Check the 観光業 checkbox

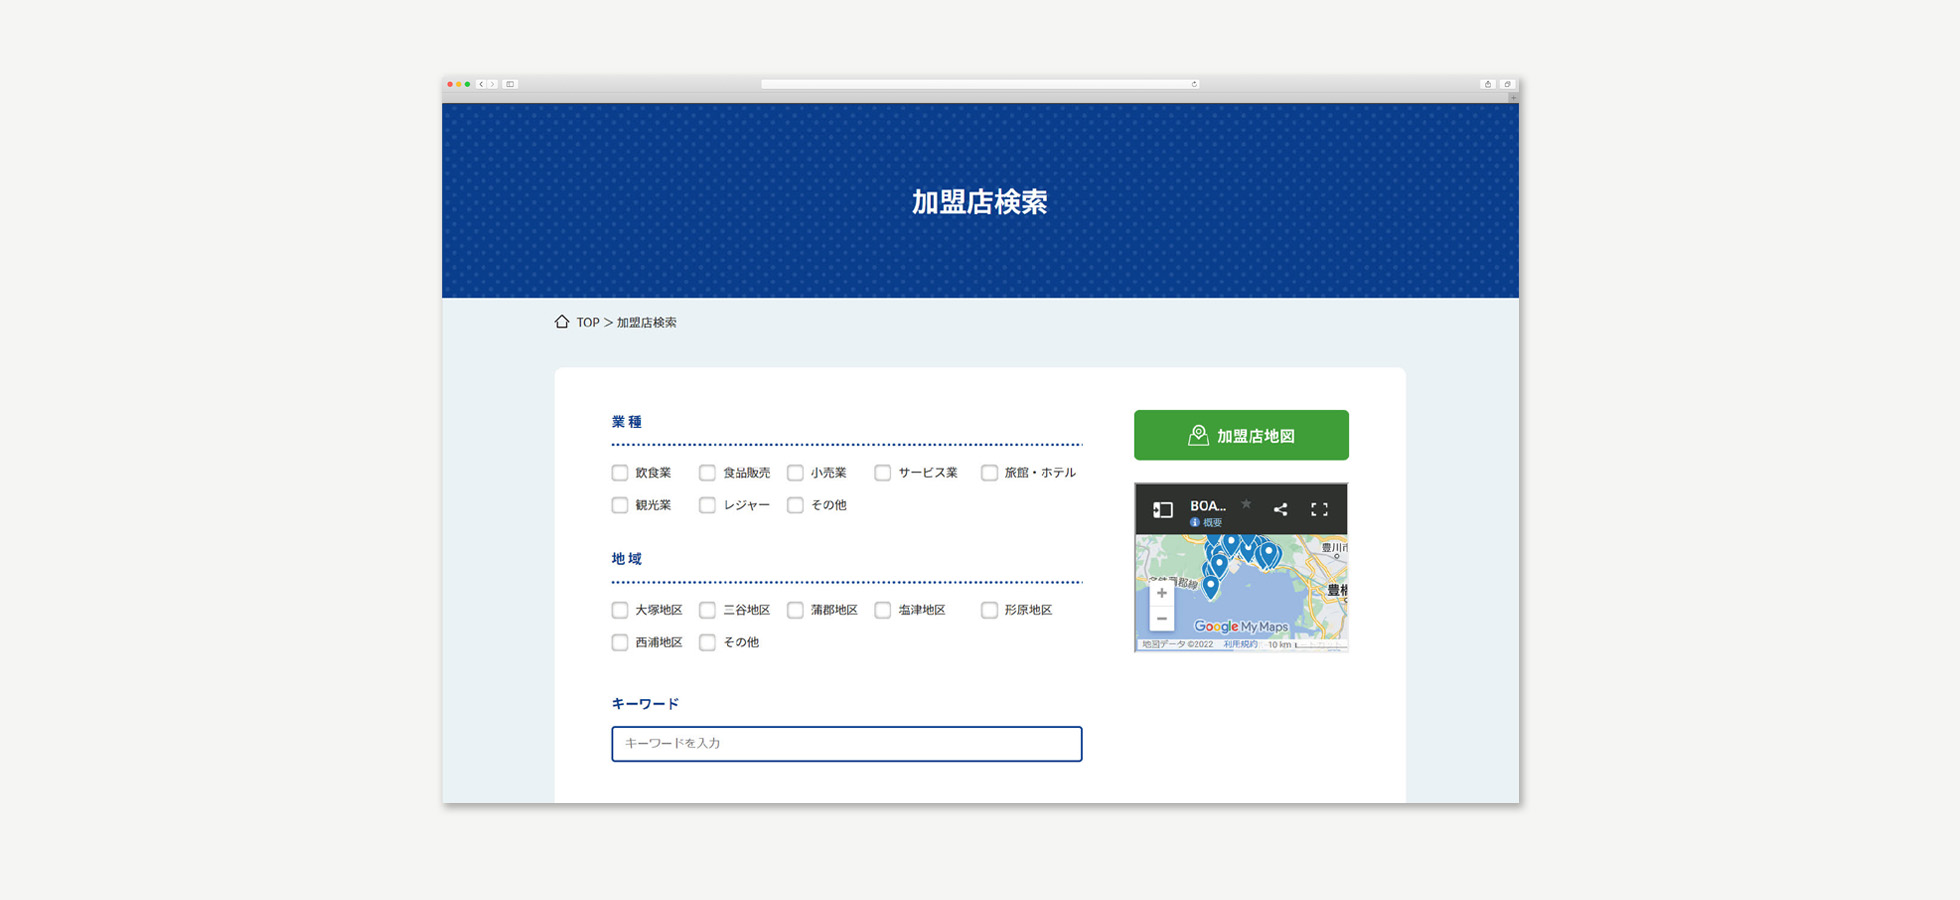pyautogui.click(x=620, y=505)
